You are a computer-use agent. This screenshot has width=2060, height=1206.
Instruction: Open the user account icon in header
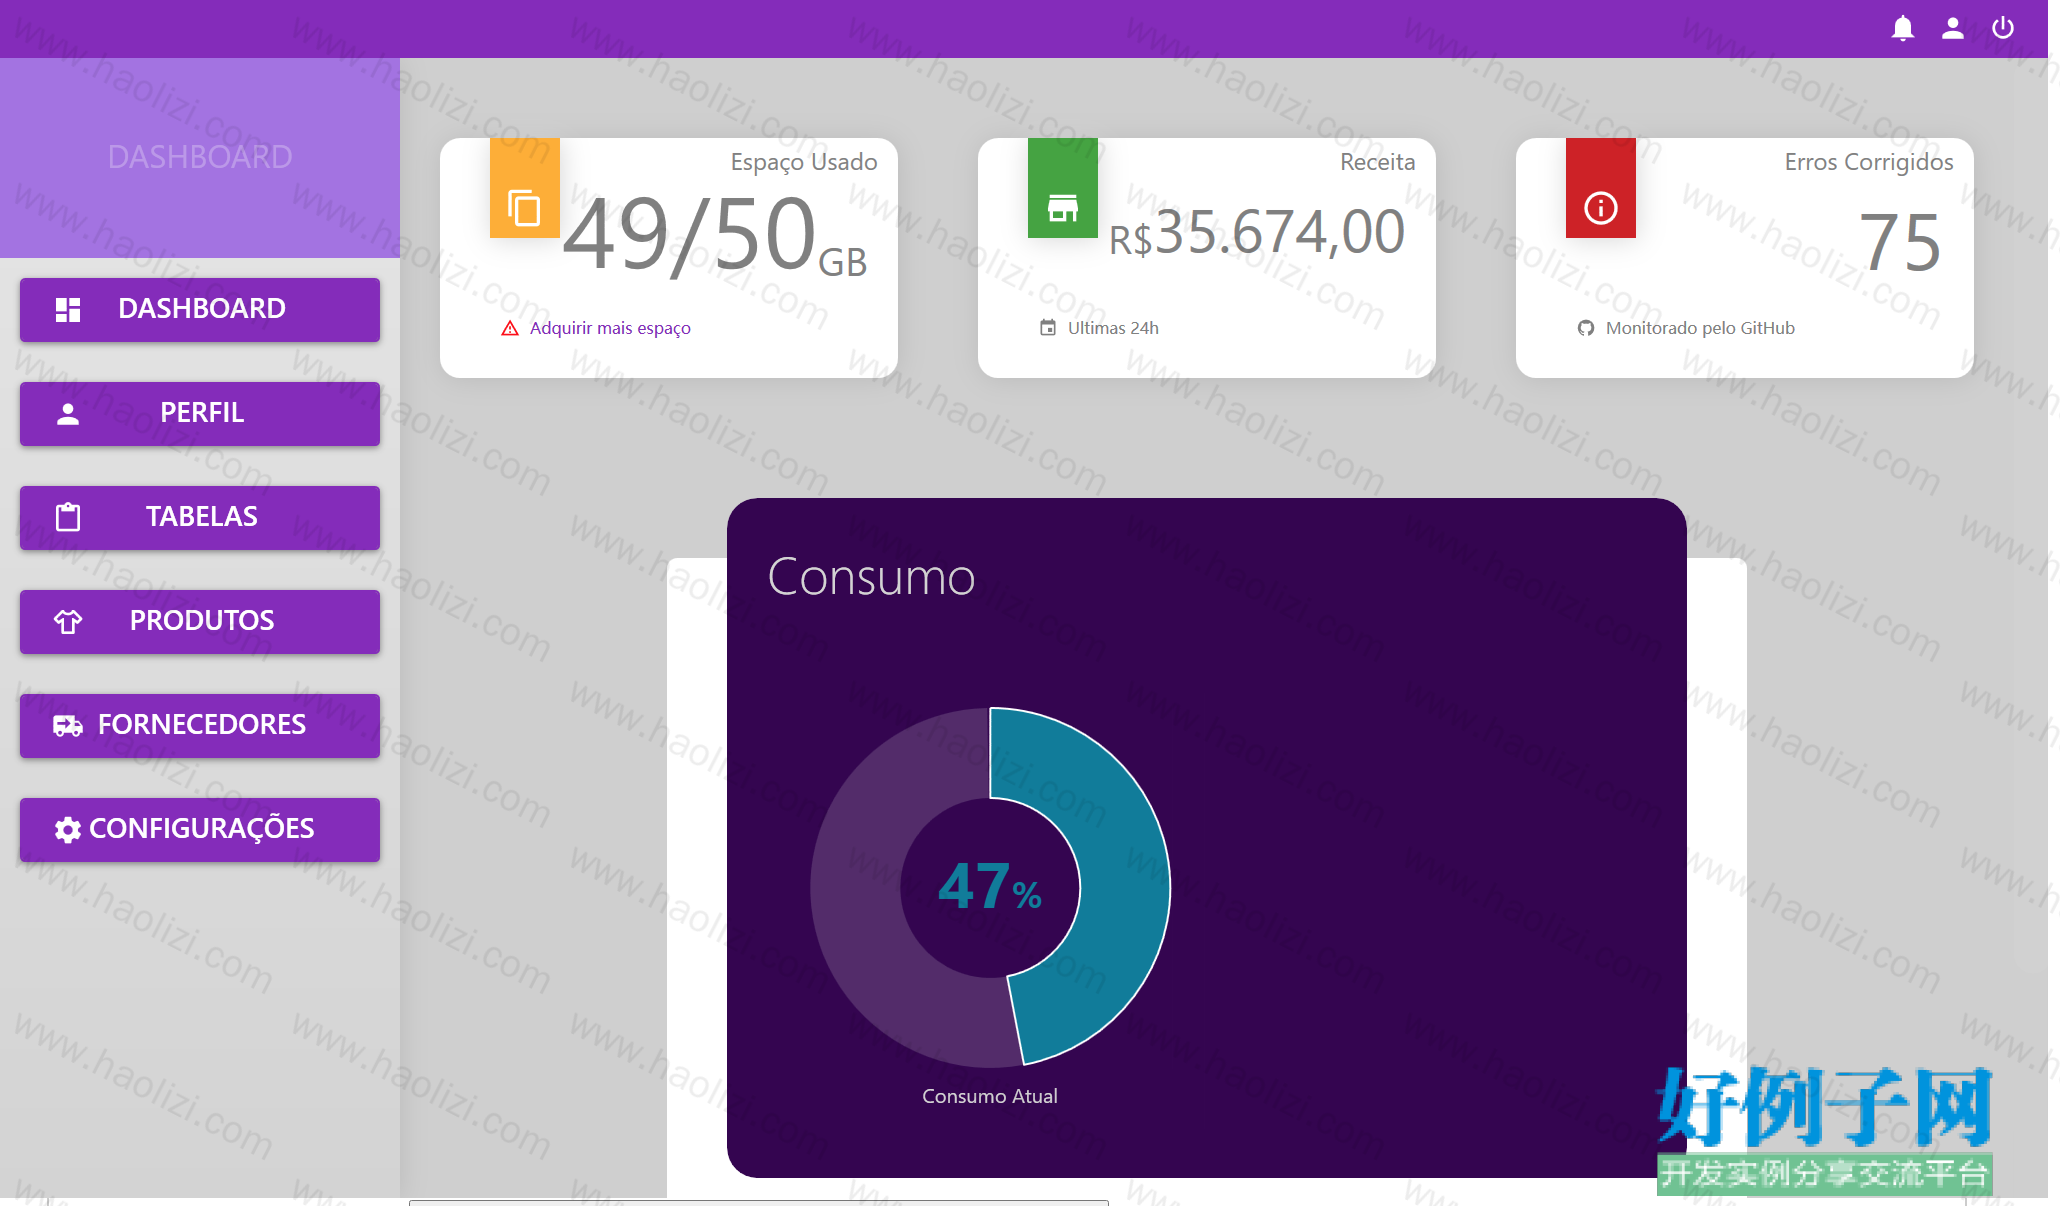[x=1953, y=28]
